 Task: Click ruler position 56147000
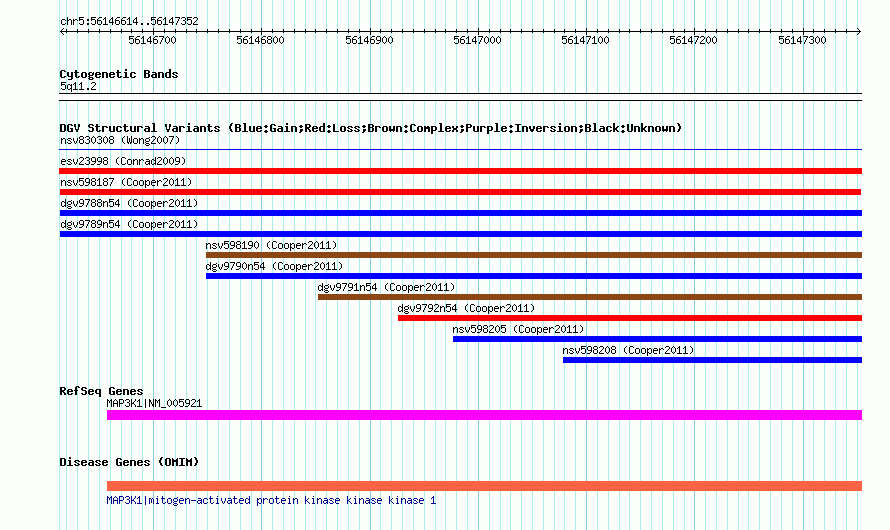click(477, 40)
